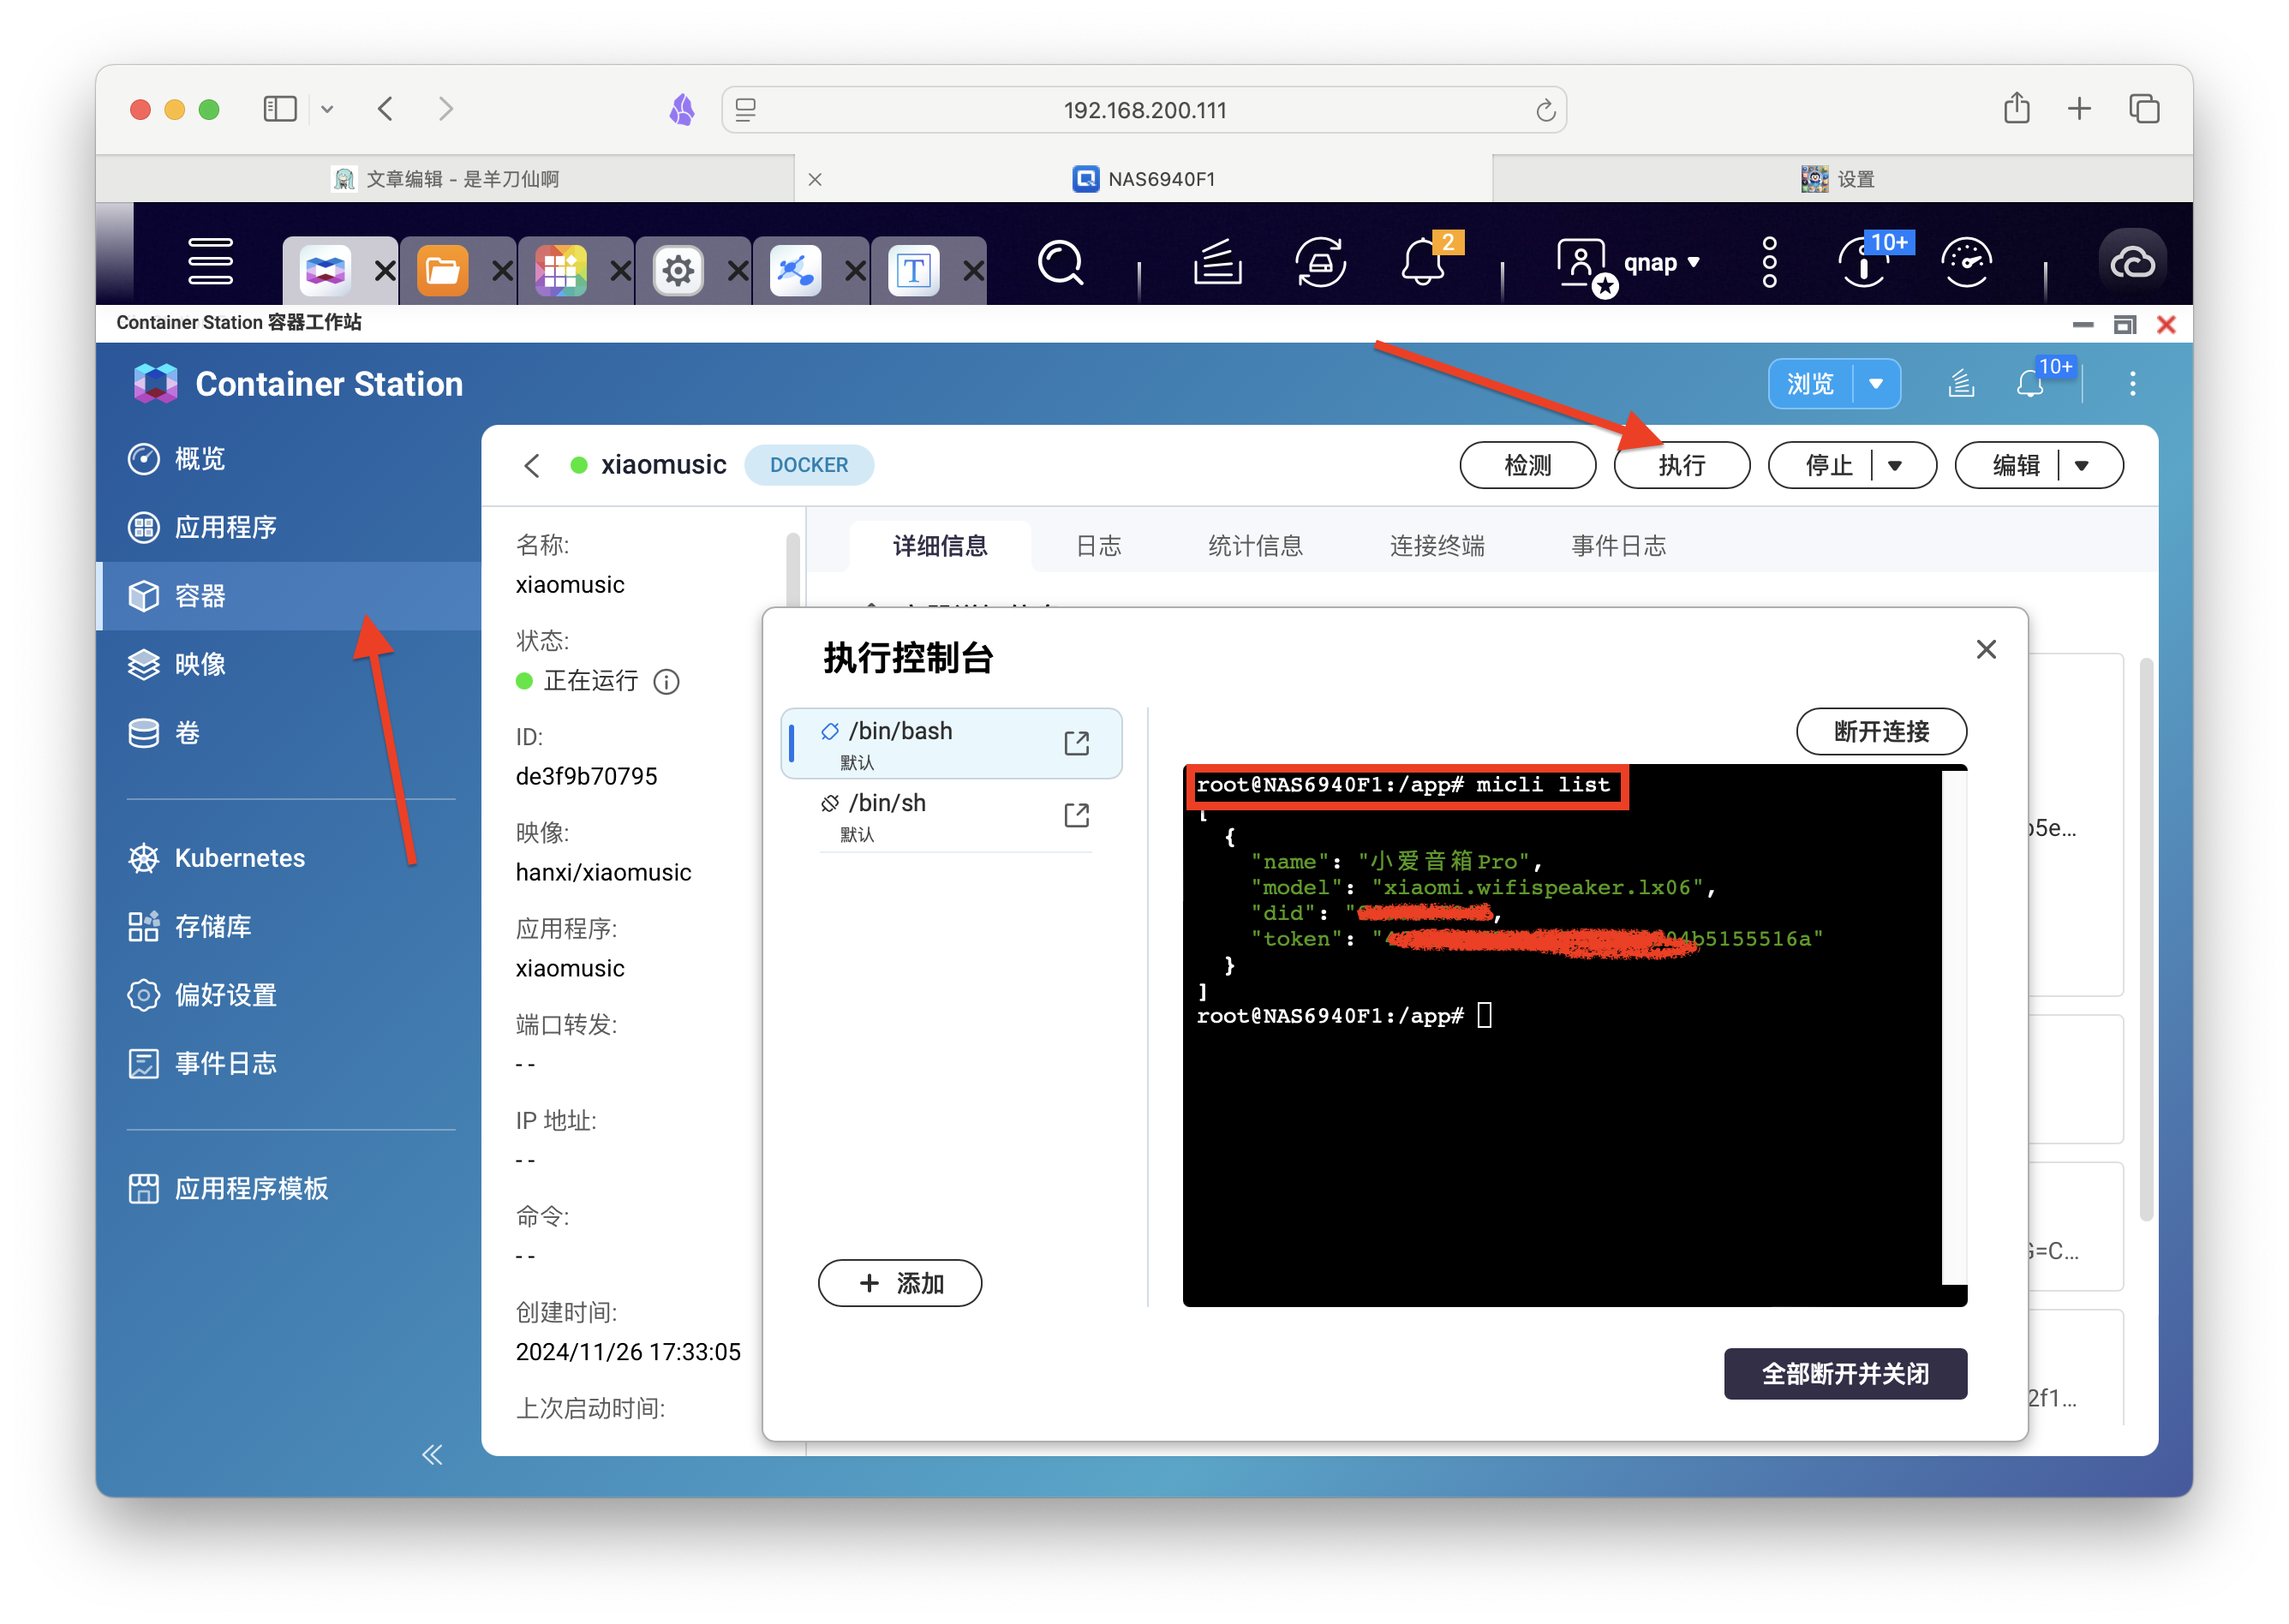Switch to container 事件日志 tab
The height and width of the screenshot is (1624, 2289).
(1618, 546)
